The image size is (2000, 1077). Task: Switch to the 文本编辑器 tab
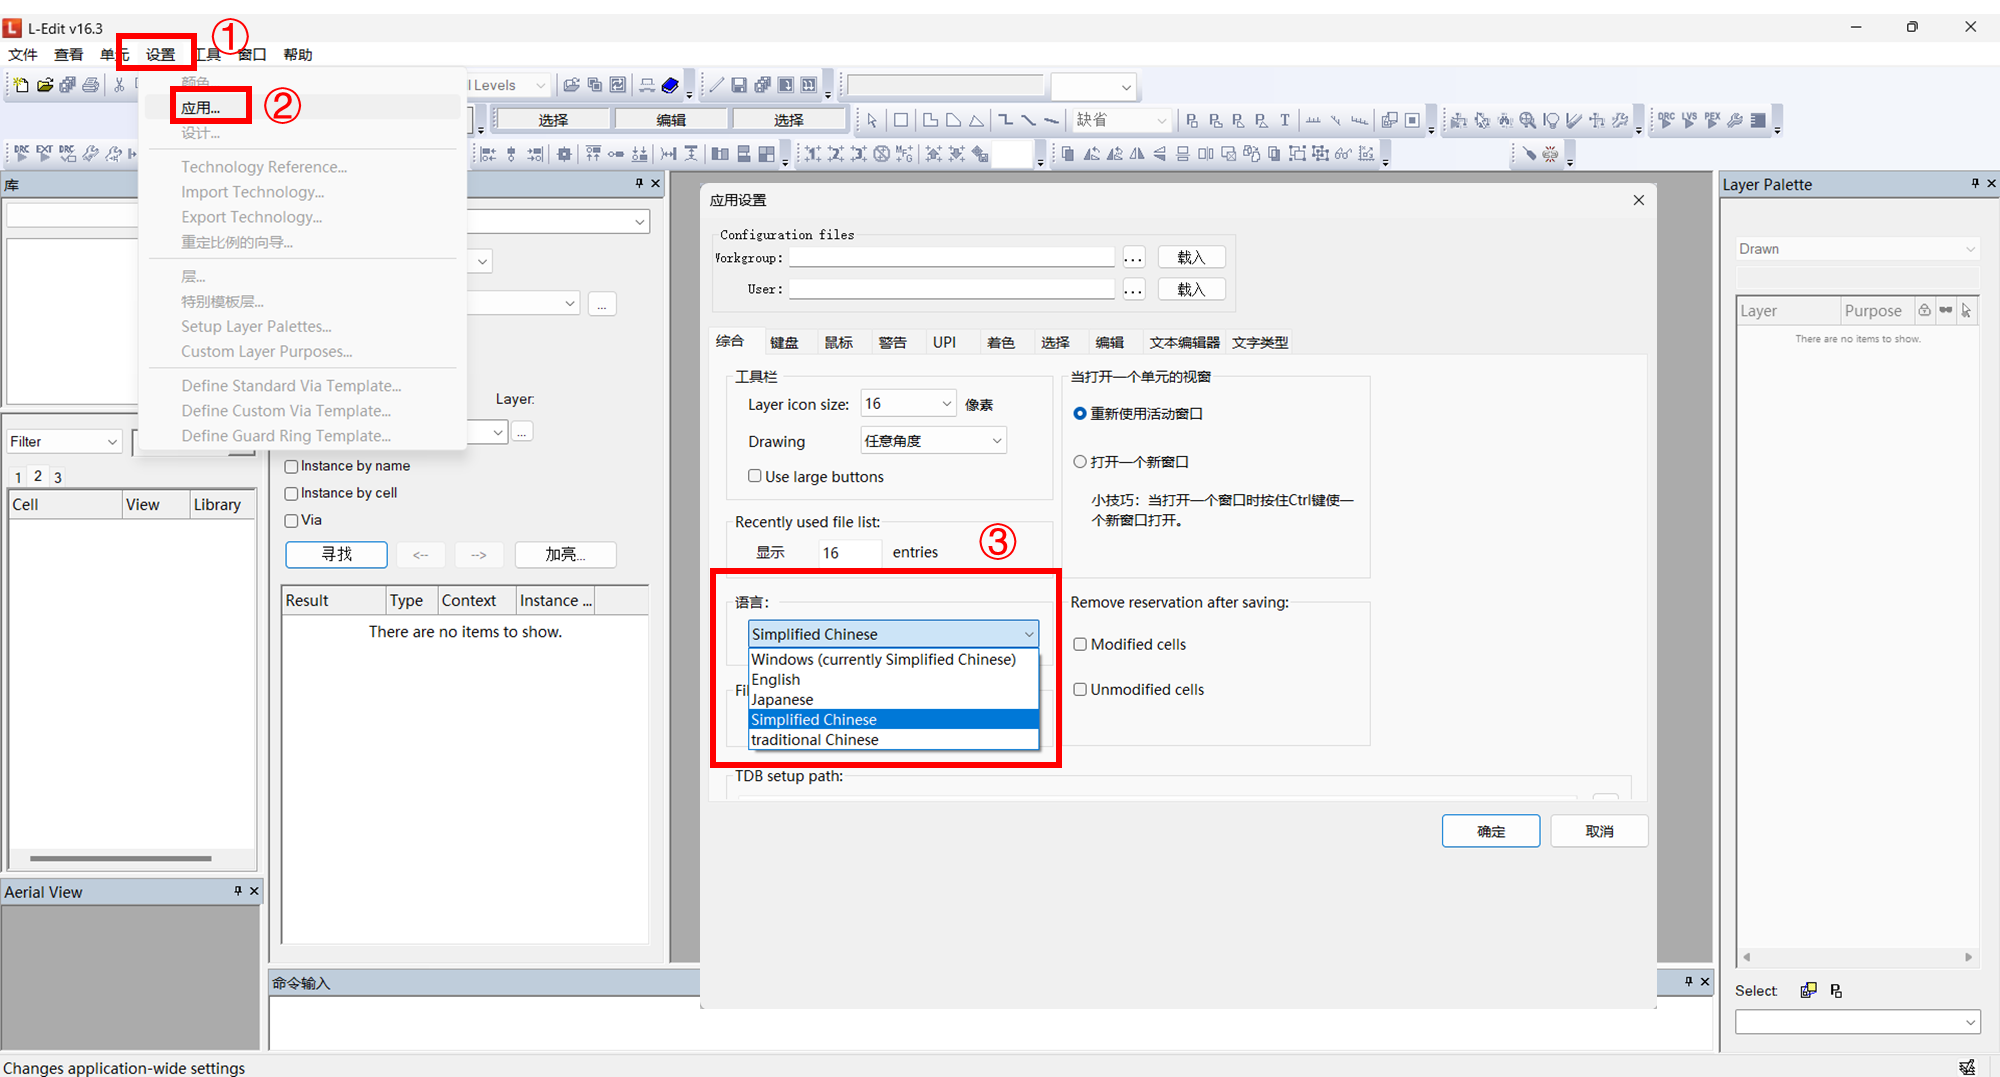(x=1184, y=342)
